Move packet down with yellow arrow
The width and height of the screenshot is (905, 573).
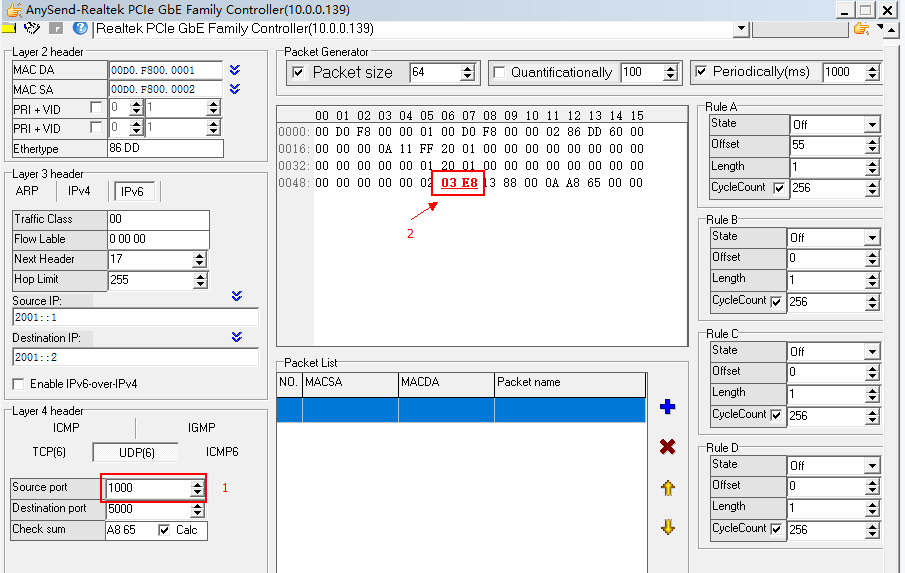(668, 527)
